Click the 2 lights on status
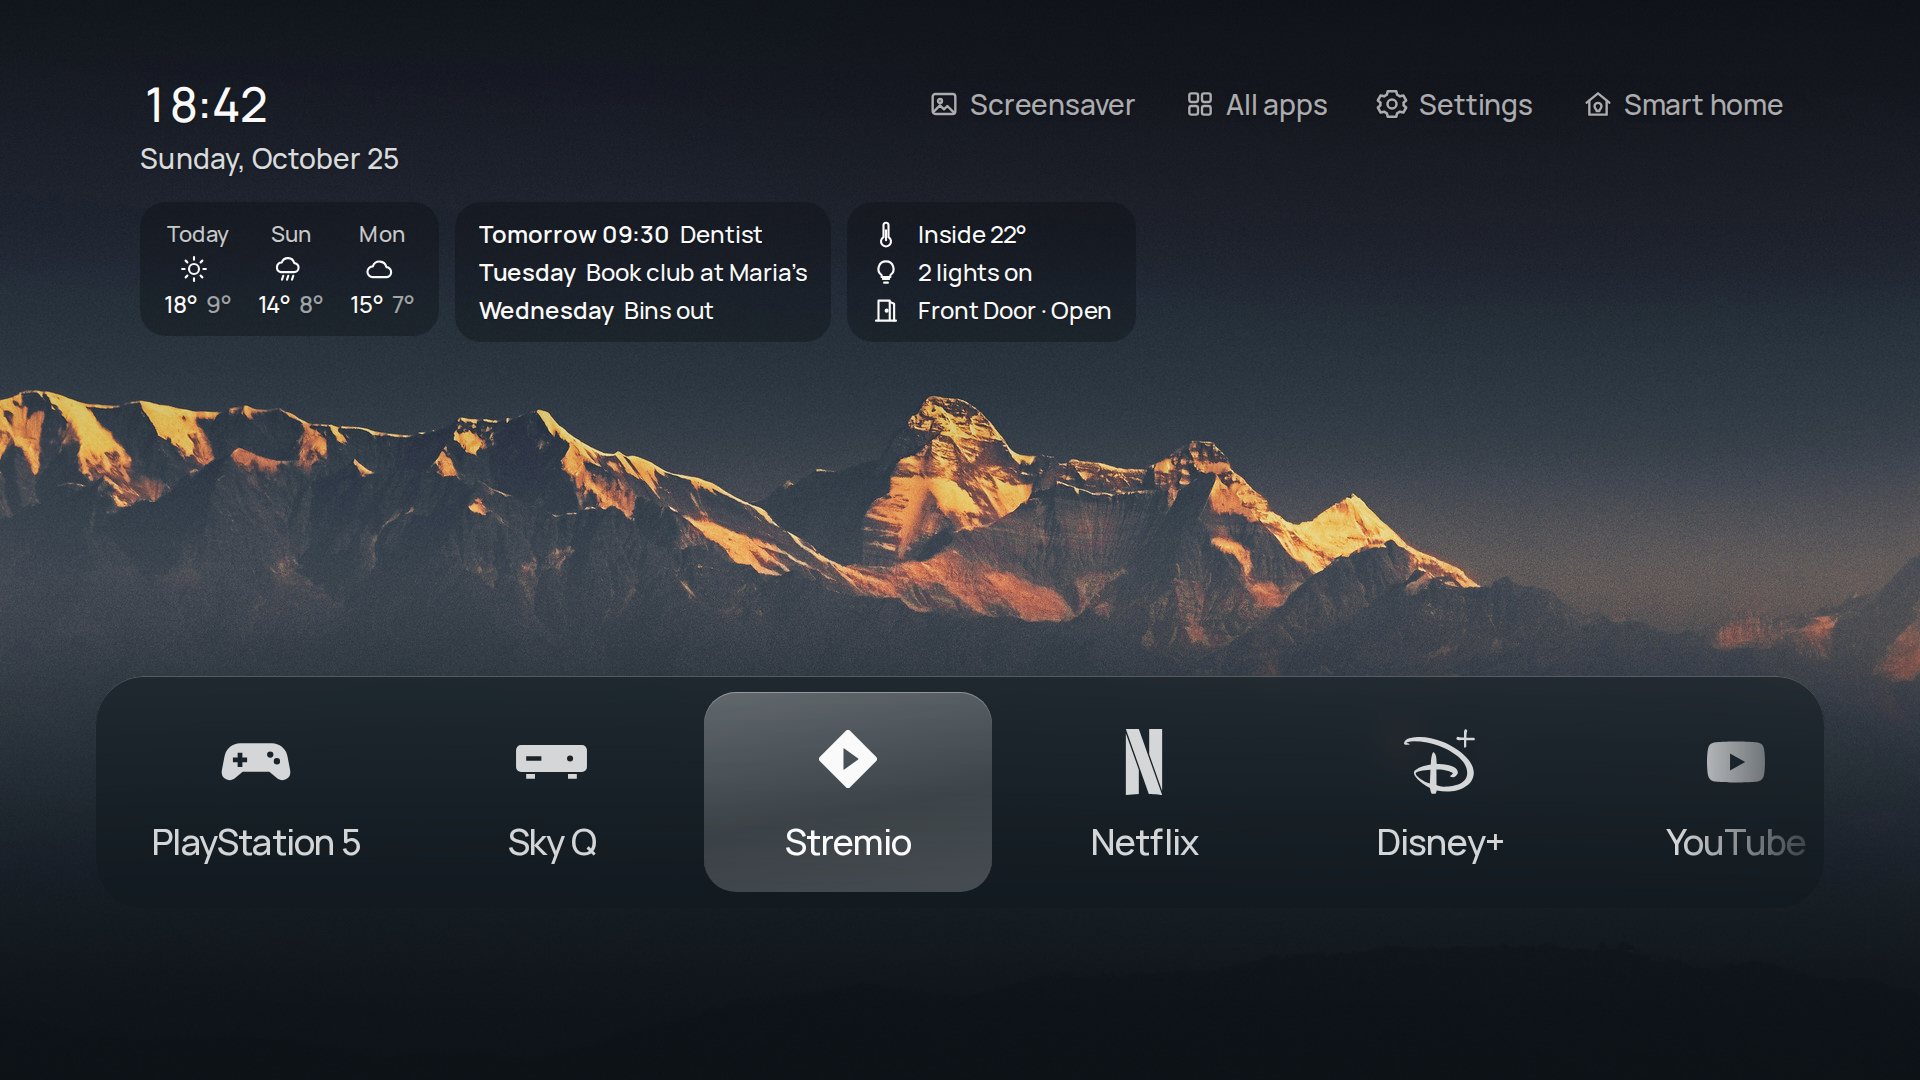 (975, 273)
